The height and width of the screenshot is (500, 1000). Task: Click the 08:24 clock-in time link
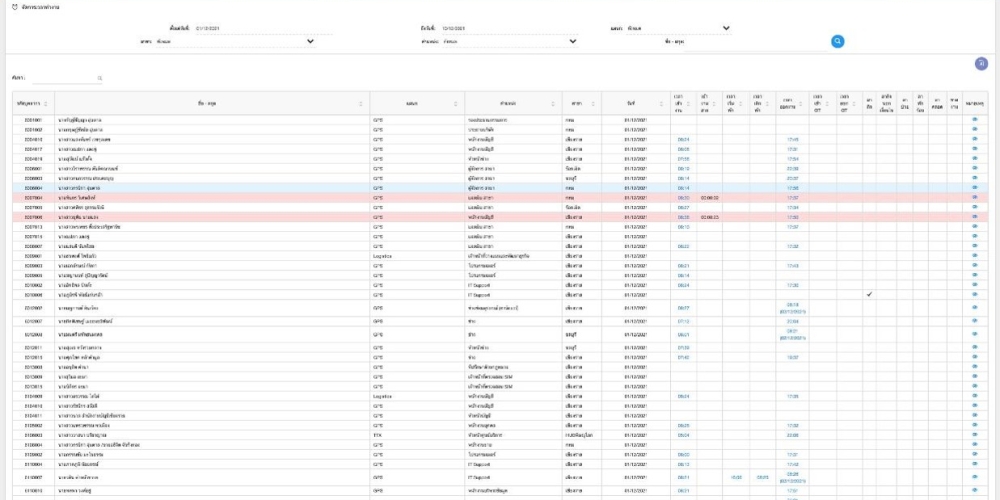click(684, 139)
